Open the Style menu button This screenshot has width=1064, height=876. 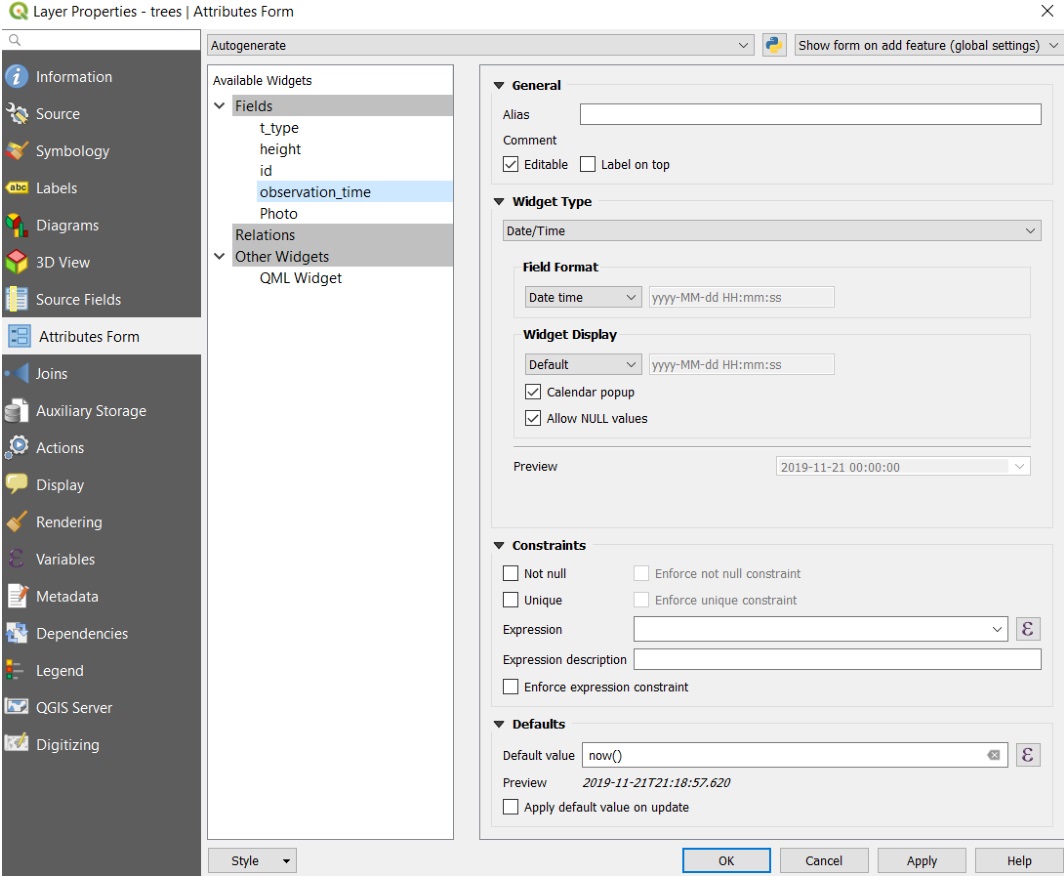(252, 861)
